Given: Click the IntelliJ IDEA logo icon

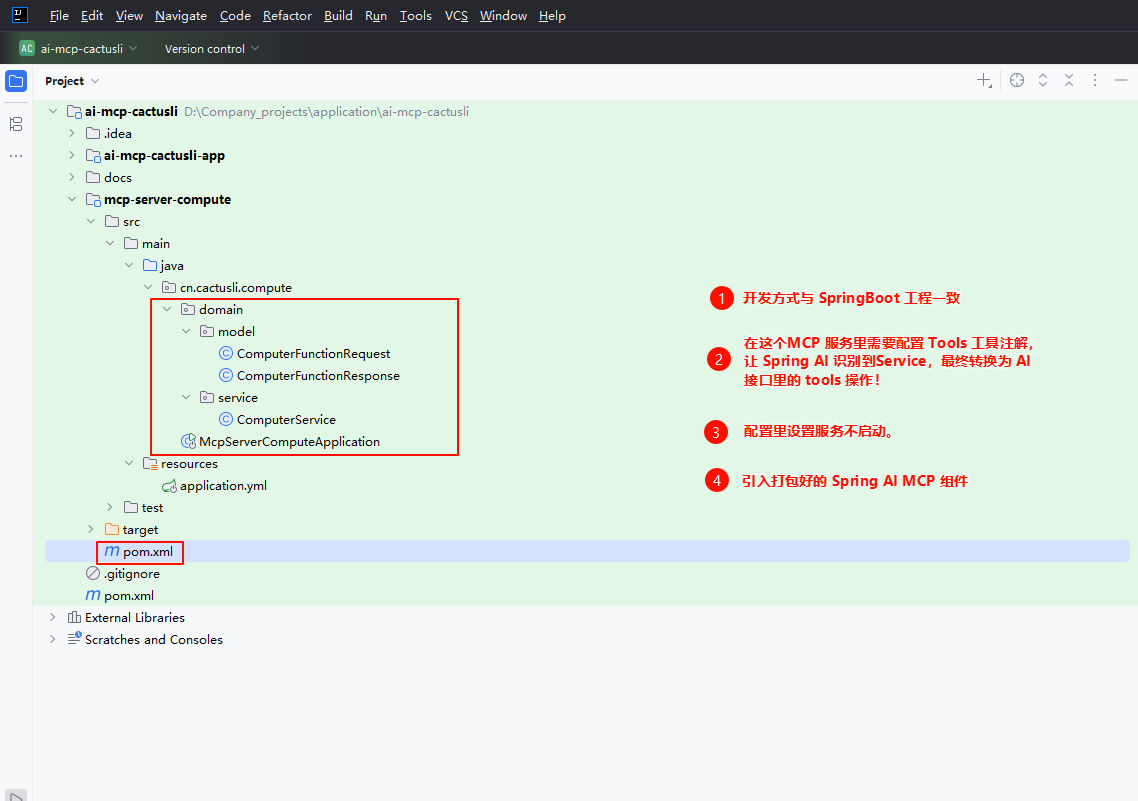Looking at the screenshot, I should tap(20, 15).
